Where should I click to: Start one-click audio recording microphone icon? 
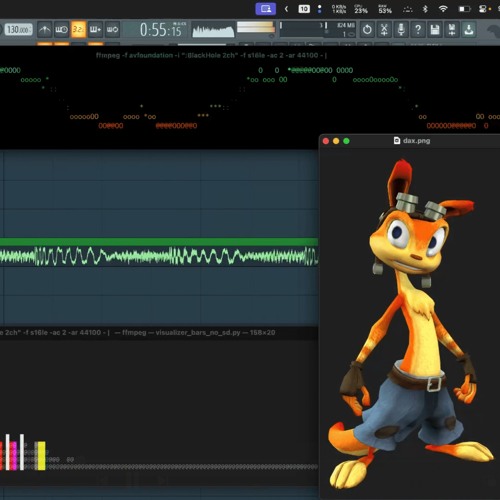401,30
